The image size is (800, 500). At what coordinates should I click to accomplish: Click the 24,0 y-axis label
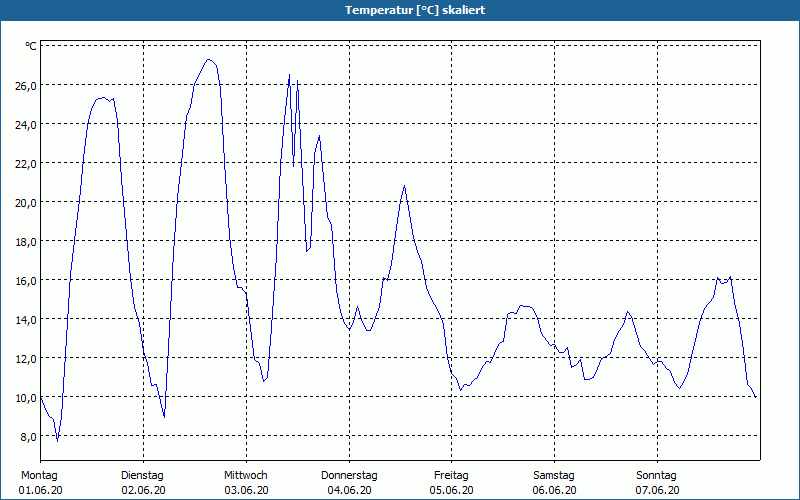coord(26,125)
